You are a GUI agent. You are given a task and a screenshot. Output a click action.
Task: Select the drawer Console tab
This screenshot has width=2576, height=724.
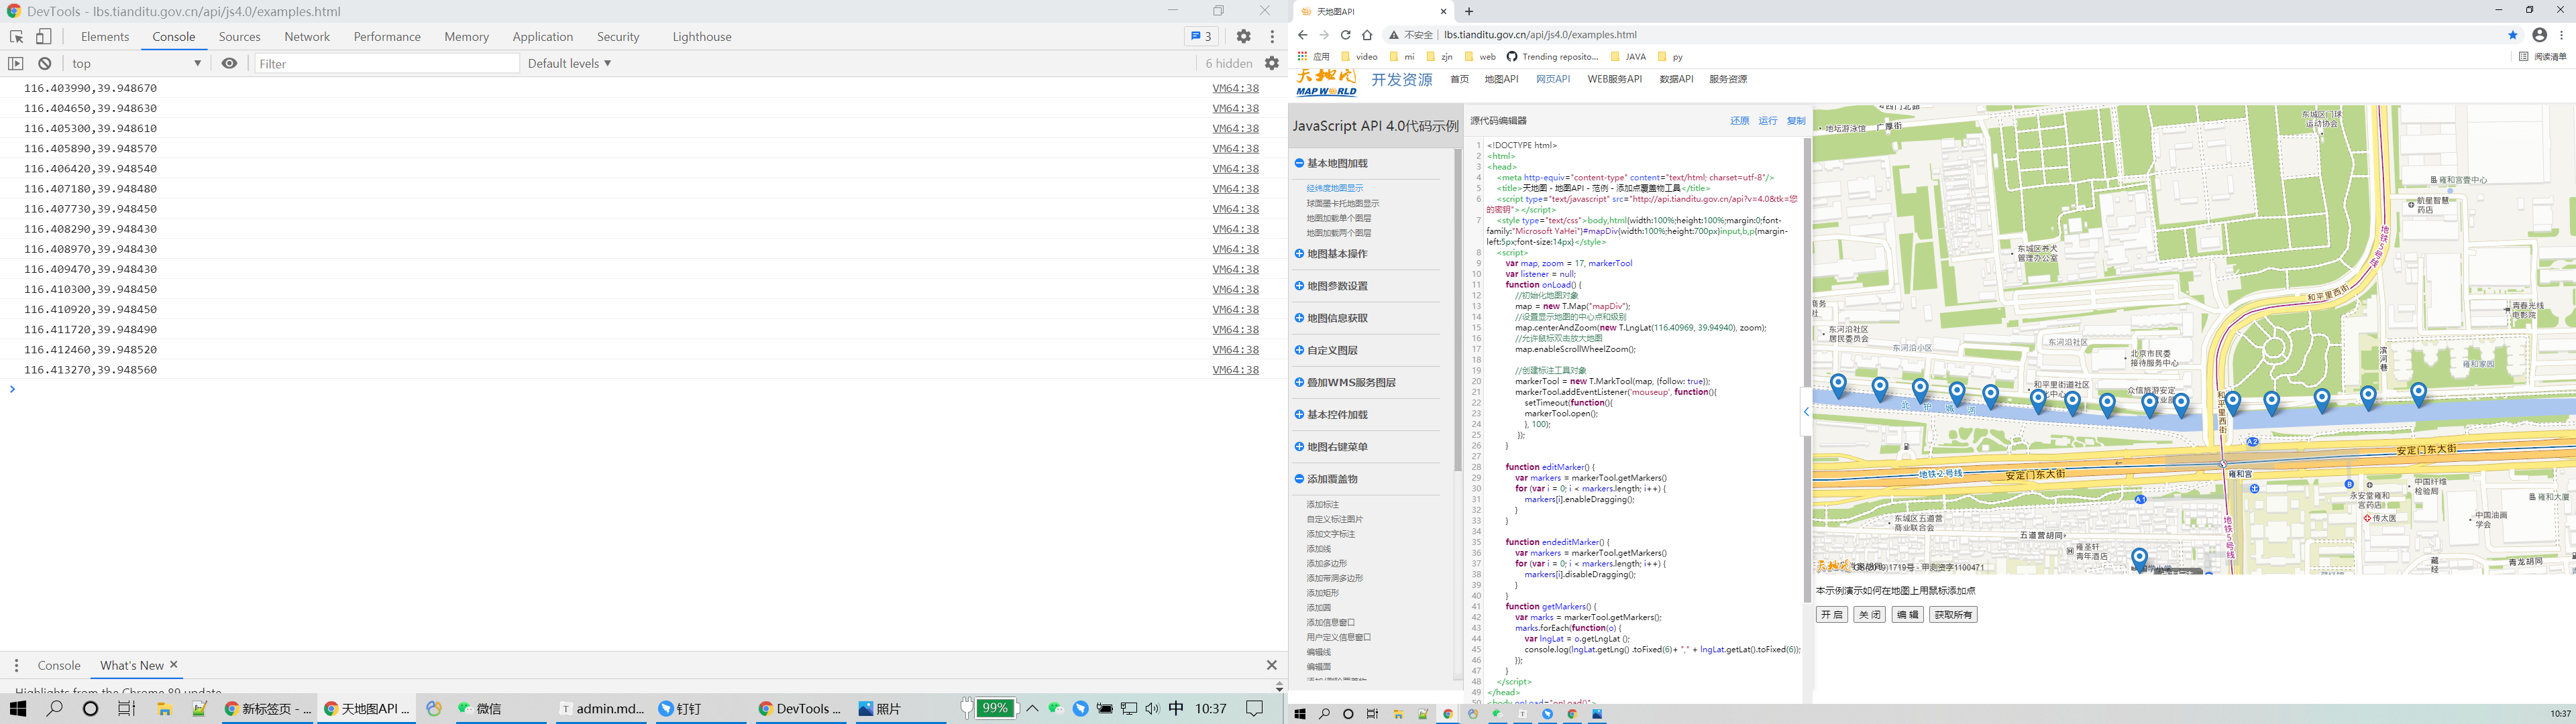pyautogui.click(x=59, y=666)
